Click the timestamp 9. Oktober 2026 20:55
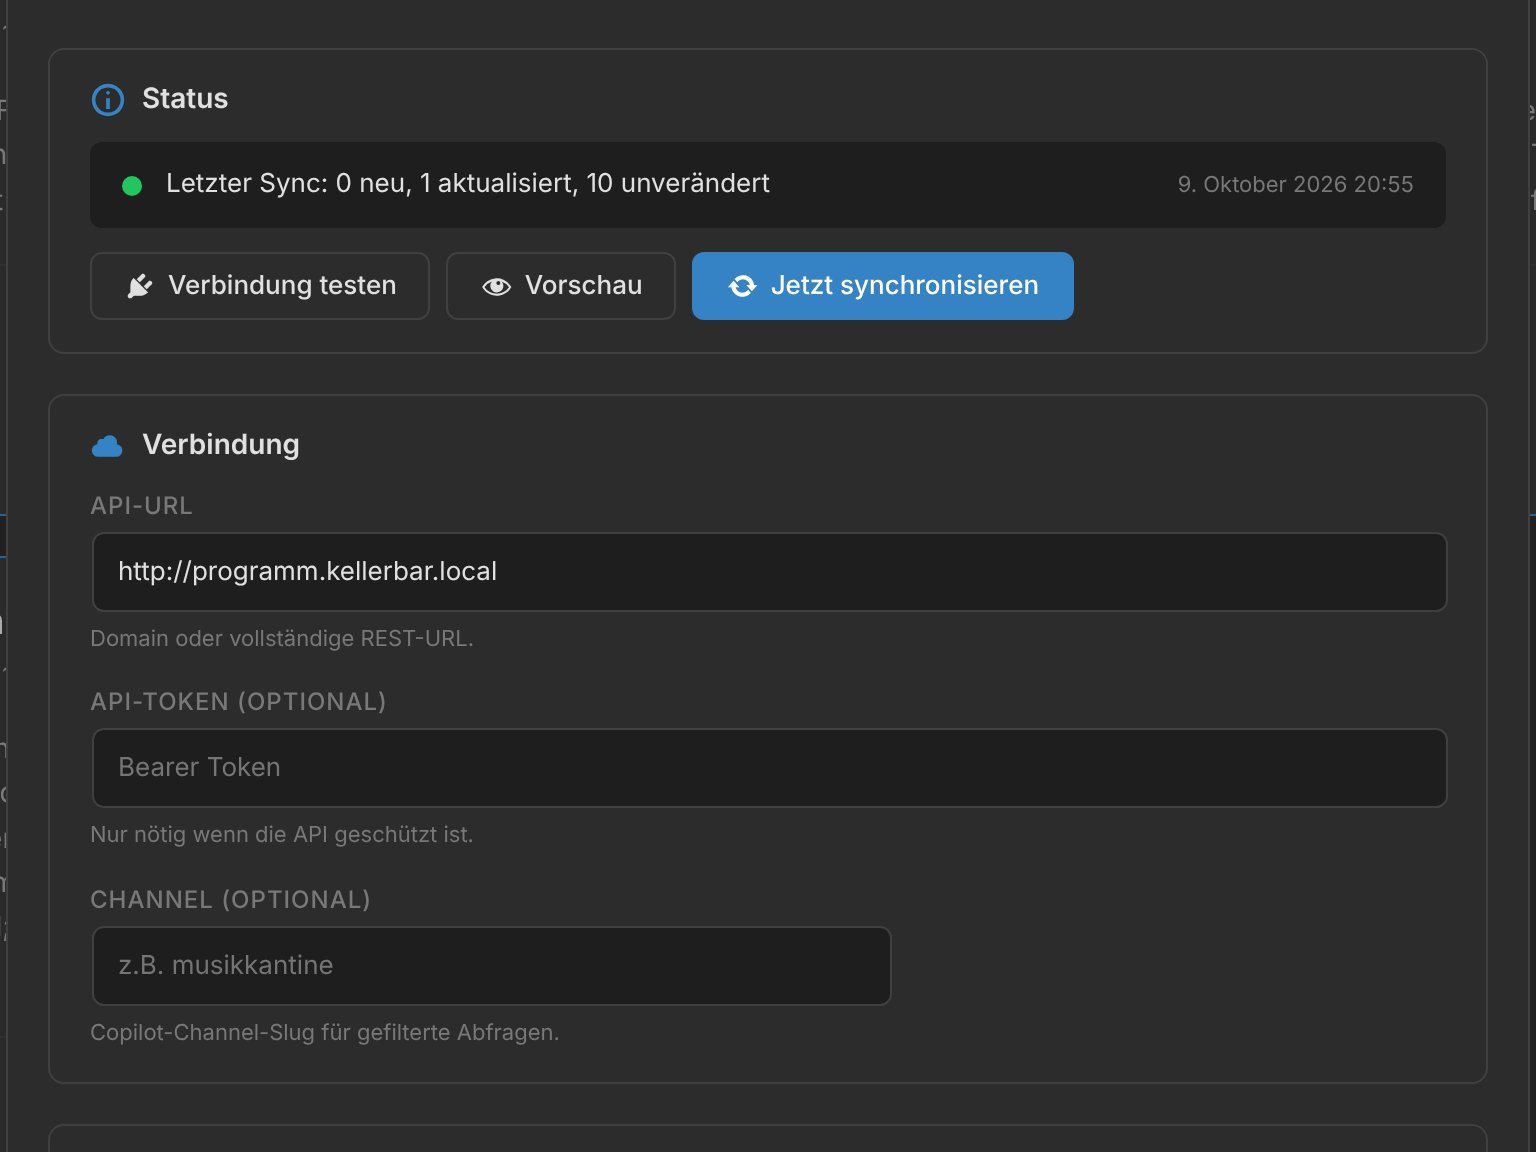This screenshot has height=1152, width=1536. pos(1296,185)
